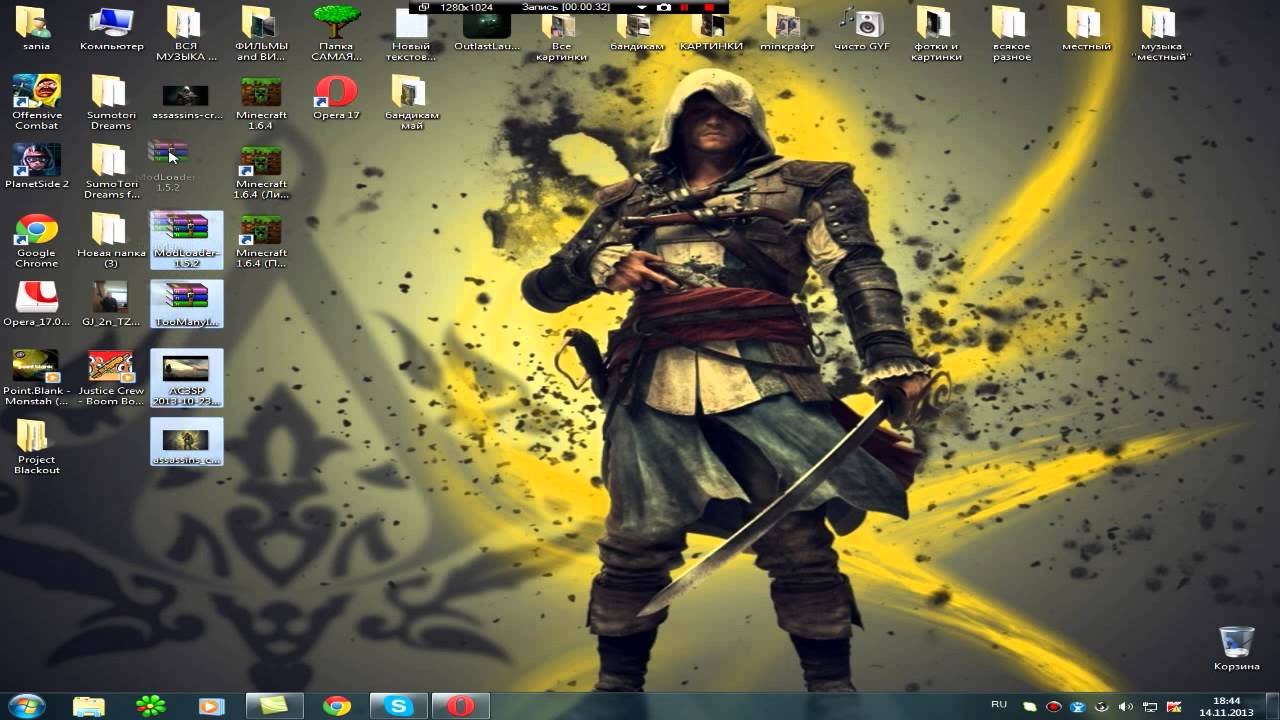Open the minкрафт folder
The height and width of the screenshot is (720, 1280).
click(787, 28)
